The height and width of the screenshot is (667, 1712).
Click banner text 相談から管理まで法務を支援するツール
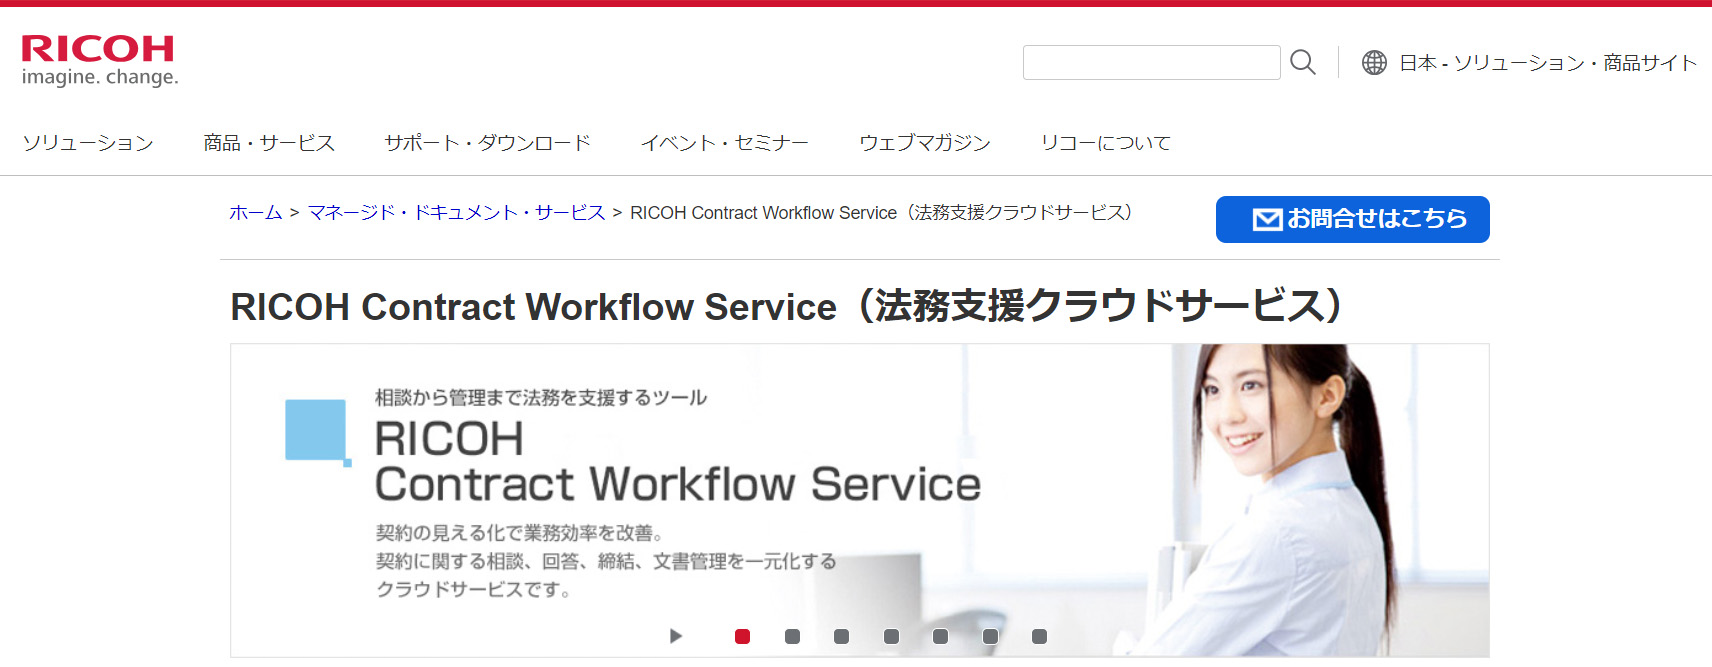click(x=541, y=397)
